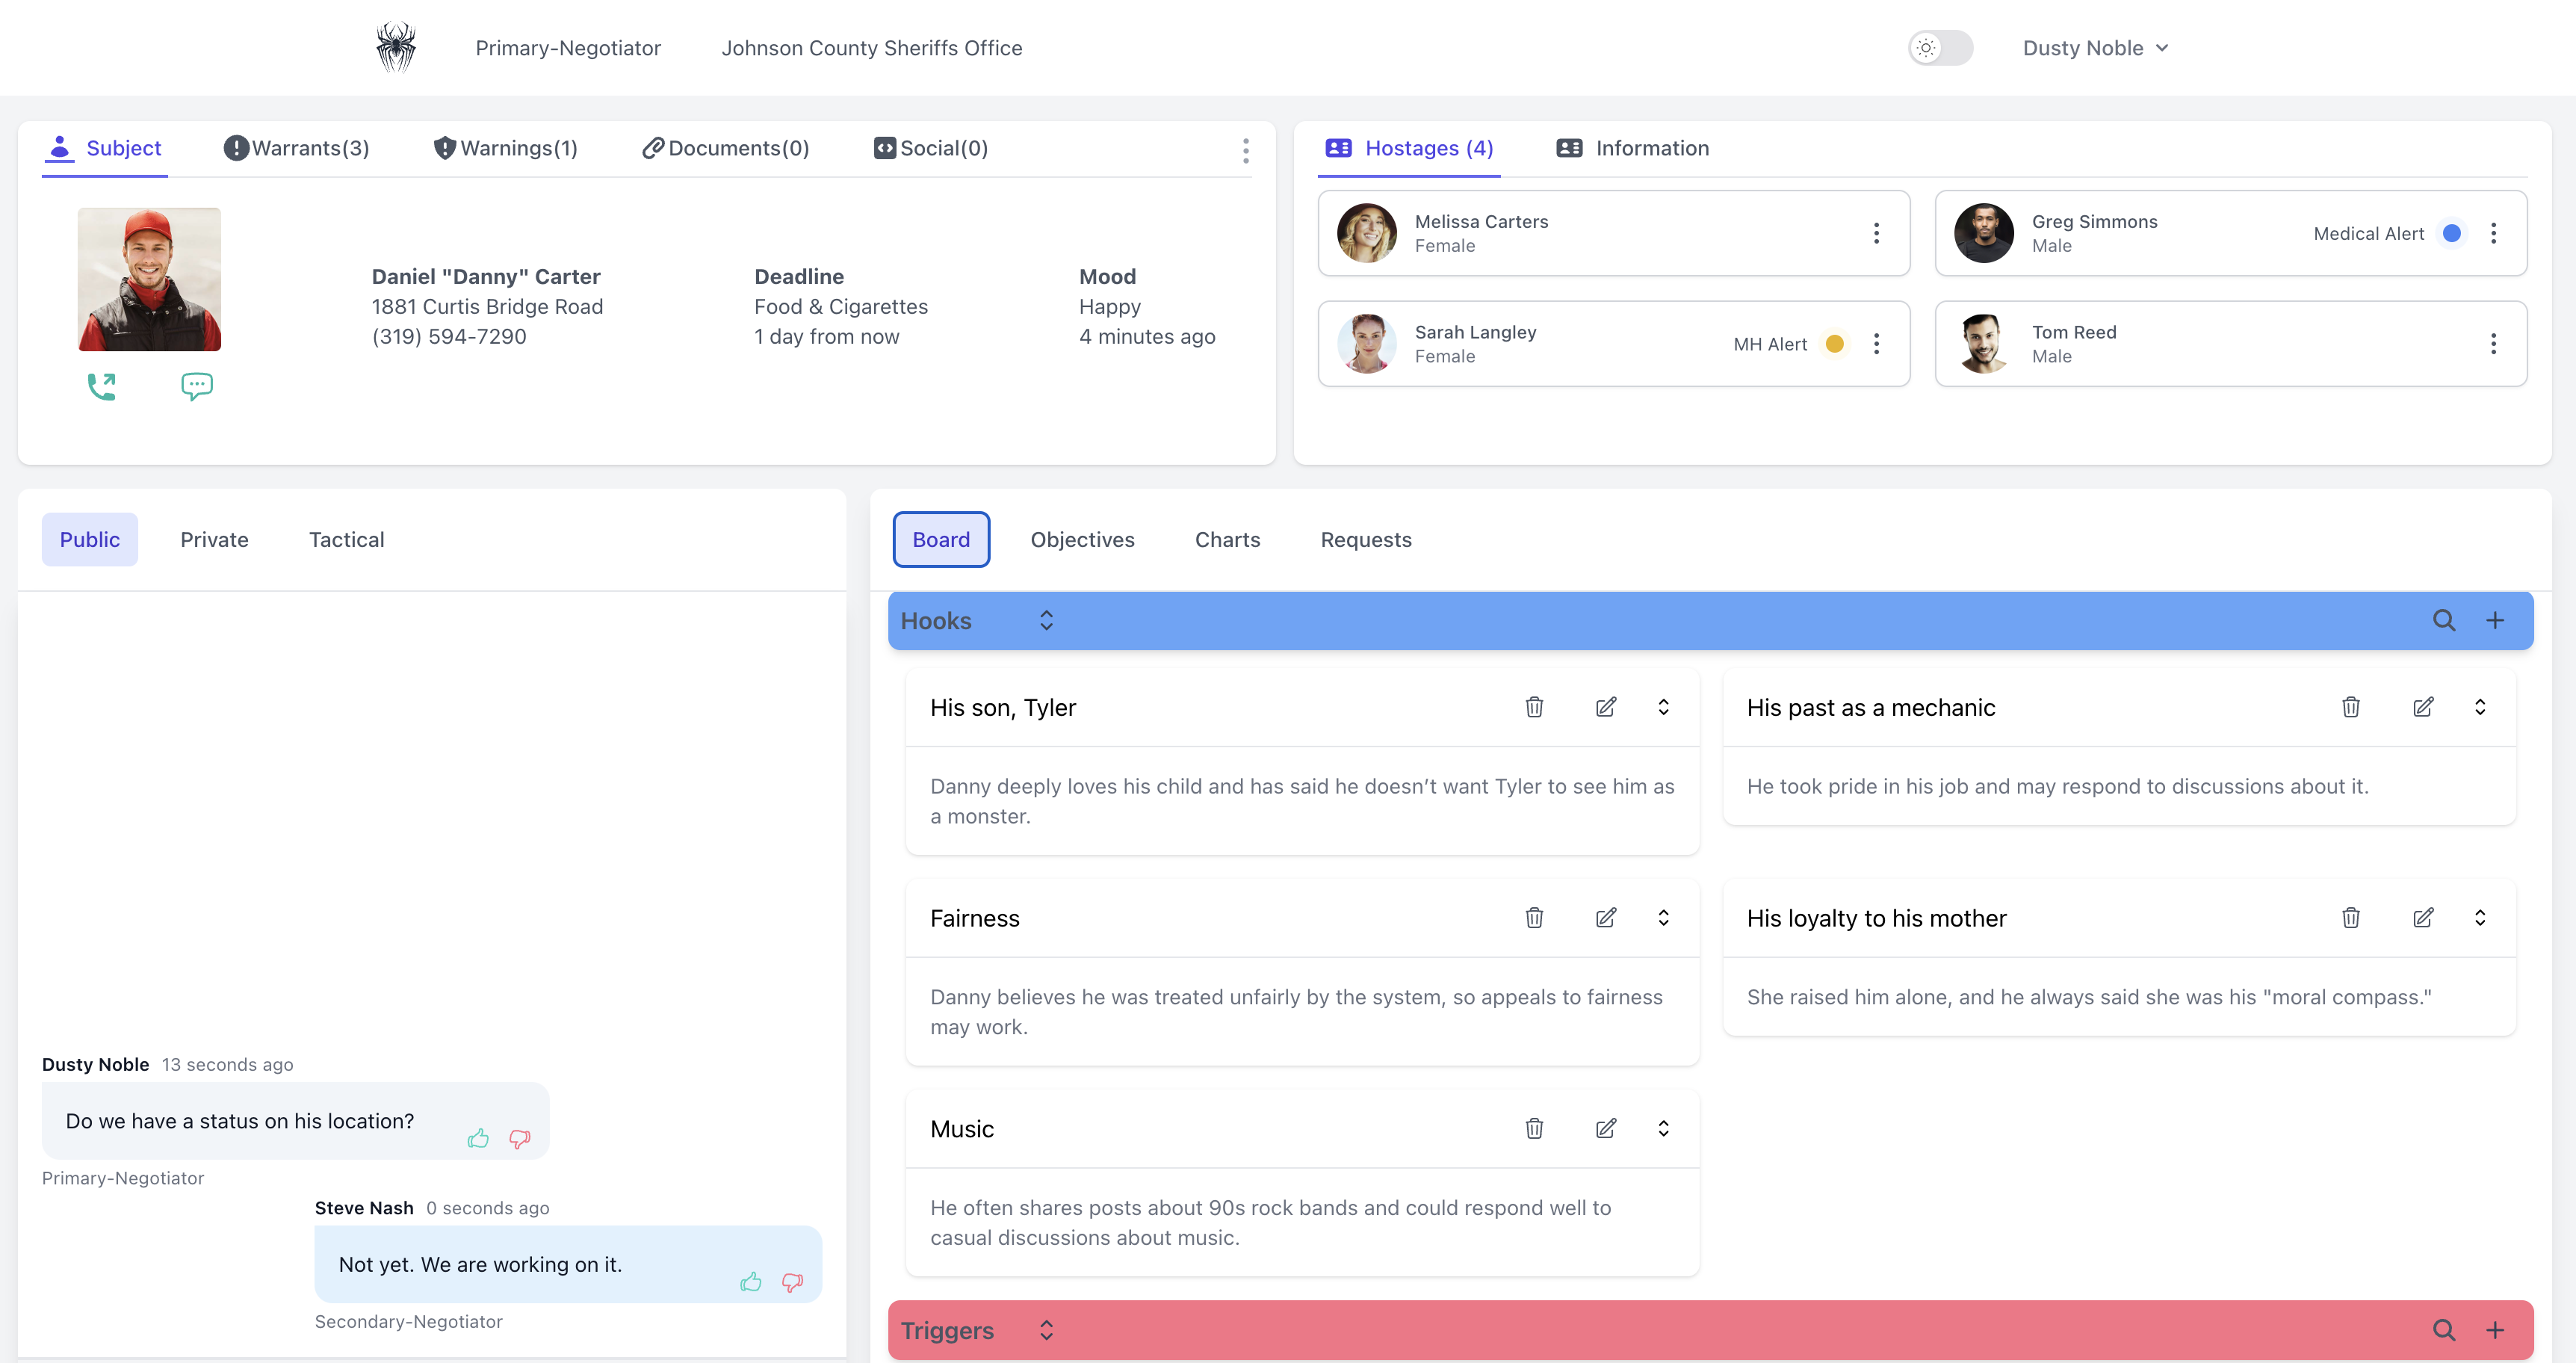
Task: Delete 'His loyalty to his mother' hook
Action: (2351, 918)
